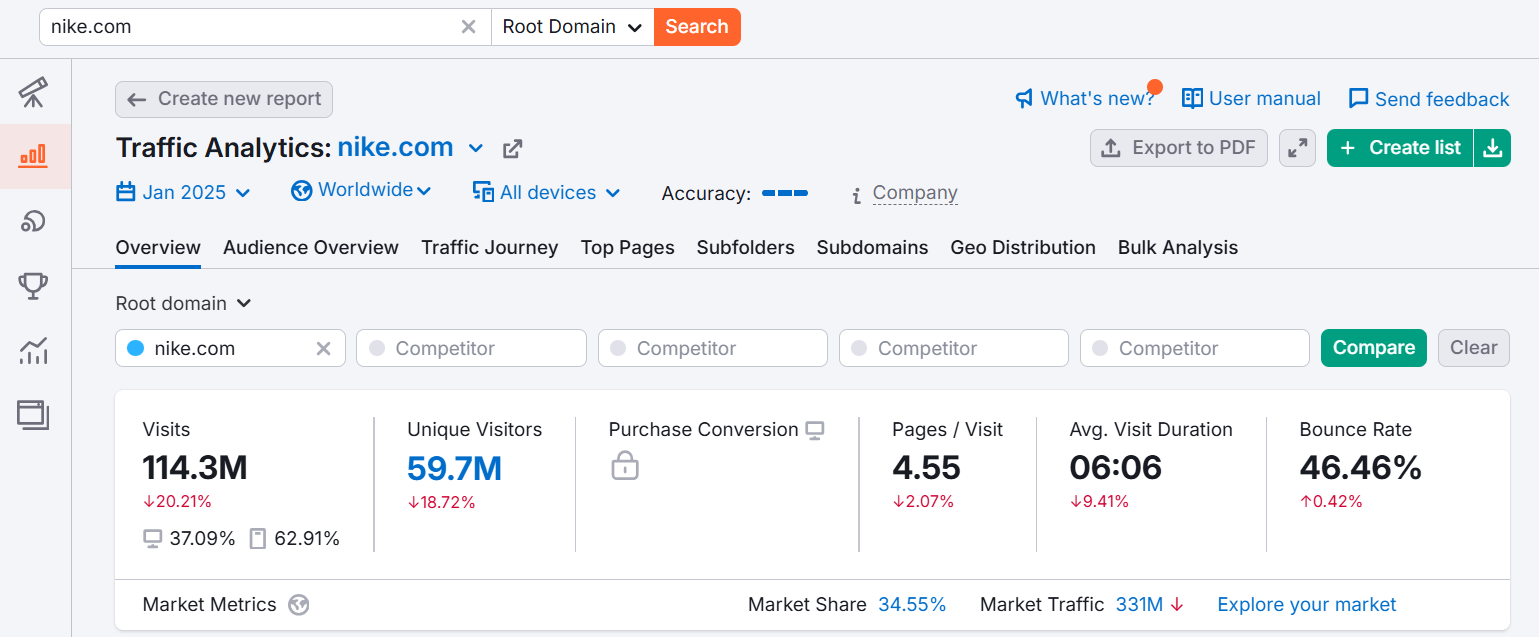The image size is (1539, 637).
Task: Click desktop icon next to Purchase Conversion
Action: point(816,430)
